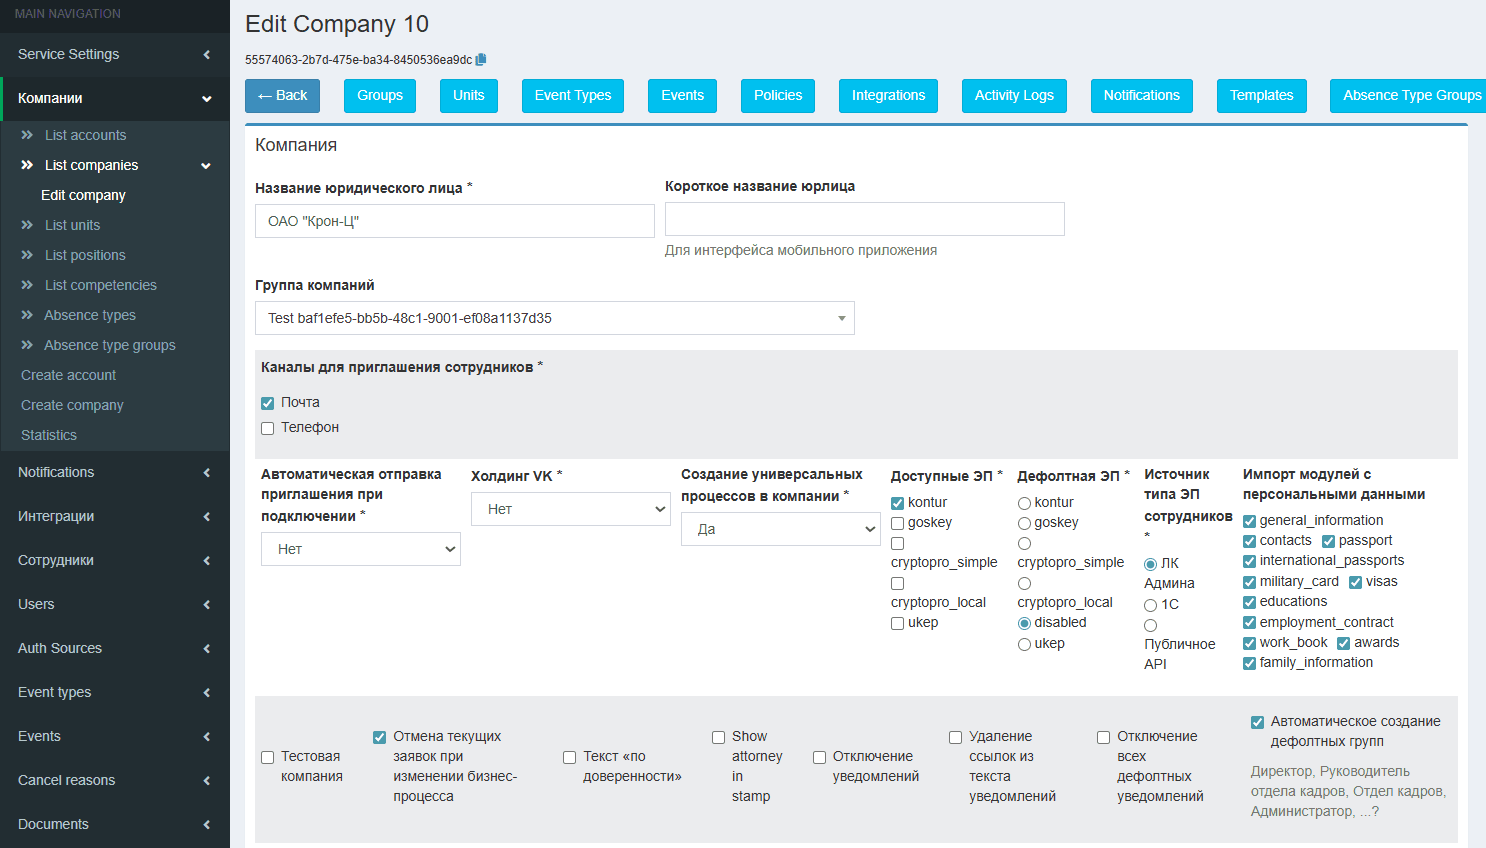
Task: Tick the Тестовая компания checkbox
Action: (x=268, y=757)
